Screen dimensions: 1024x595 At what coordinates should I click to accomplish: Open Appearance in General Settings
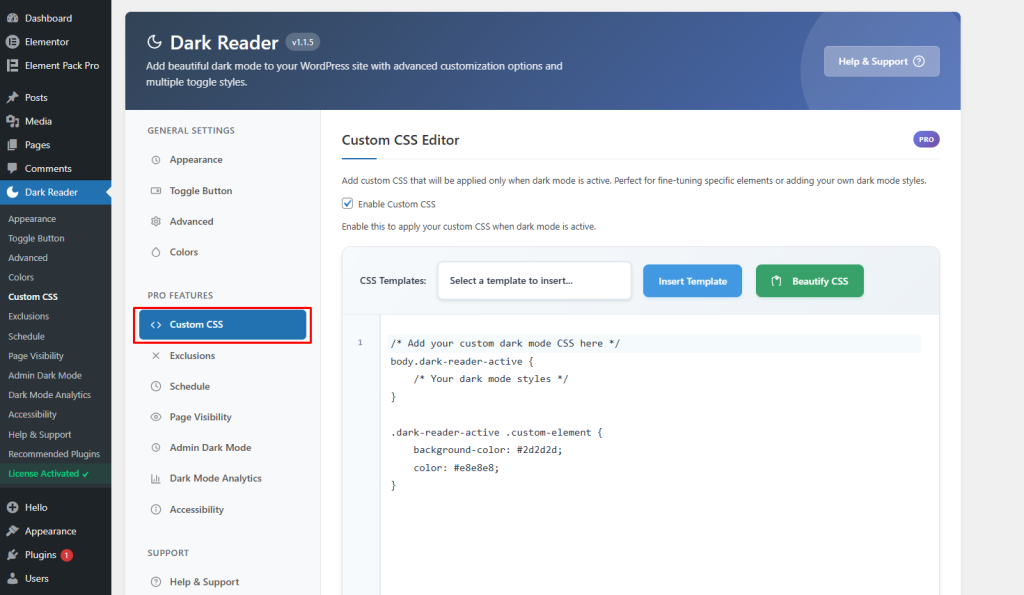tap(223, 160)
